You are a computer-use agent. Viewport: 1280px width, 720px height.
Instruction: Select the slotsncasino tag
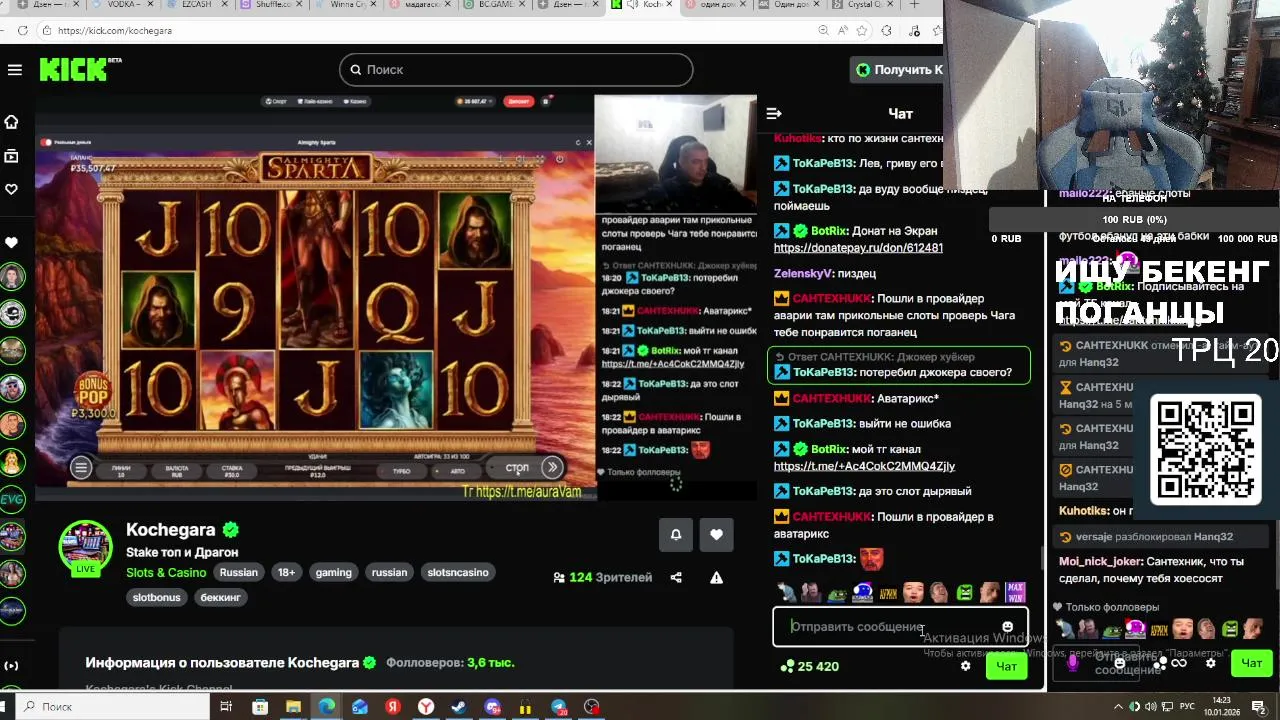pyautogui.click(x=458, y=573)
